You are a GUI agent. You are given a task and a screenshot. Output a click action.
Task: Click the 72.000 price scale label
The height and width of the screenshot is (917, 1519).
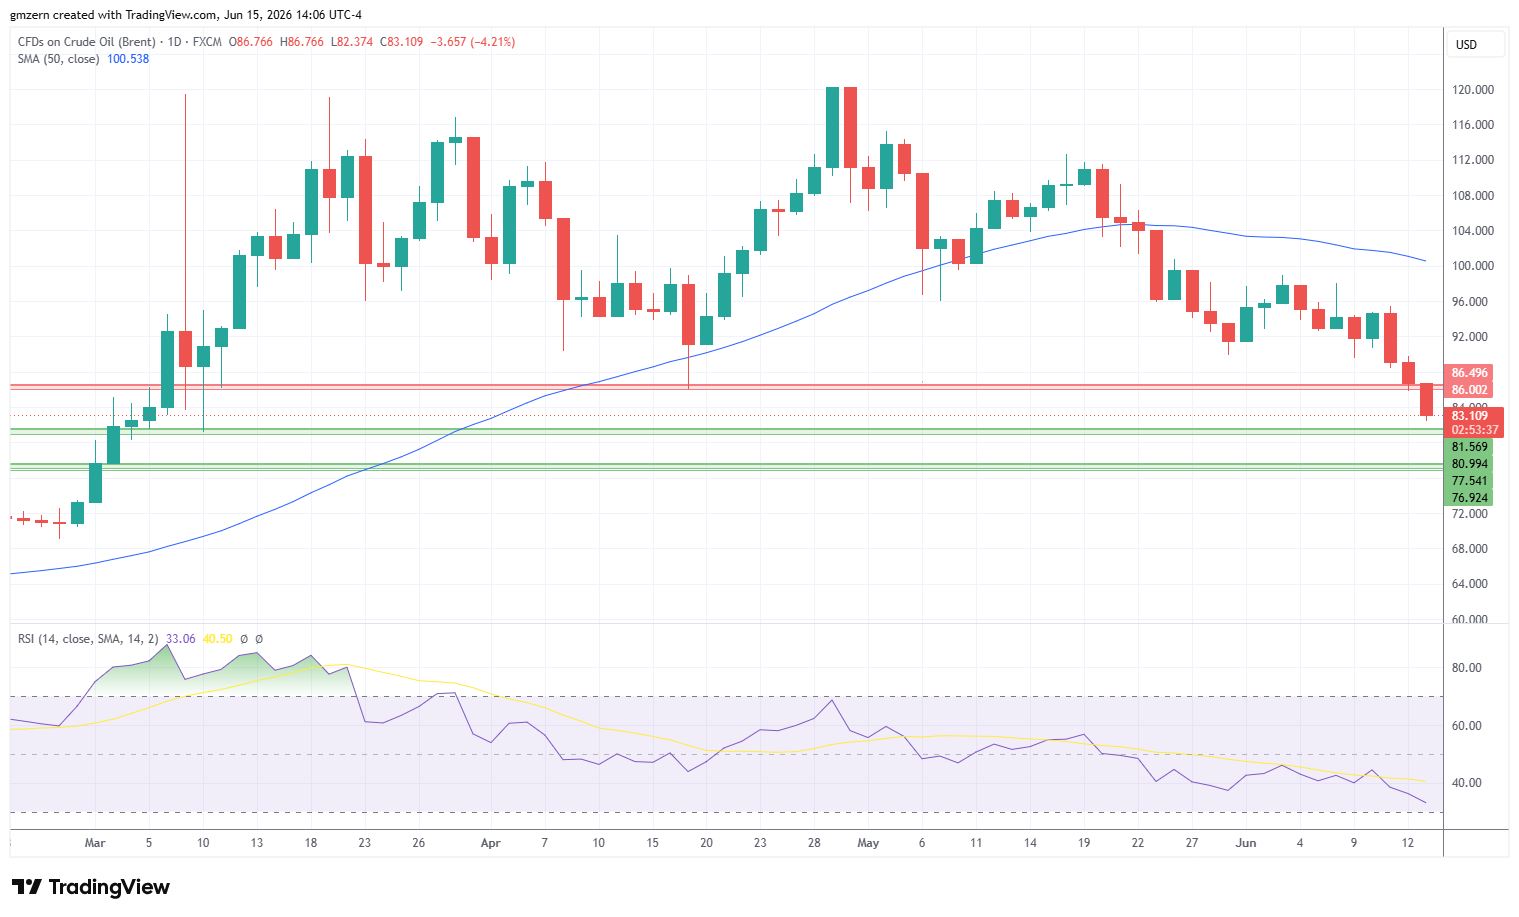(1470, 514)
